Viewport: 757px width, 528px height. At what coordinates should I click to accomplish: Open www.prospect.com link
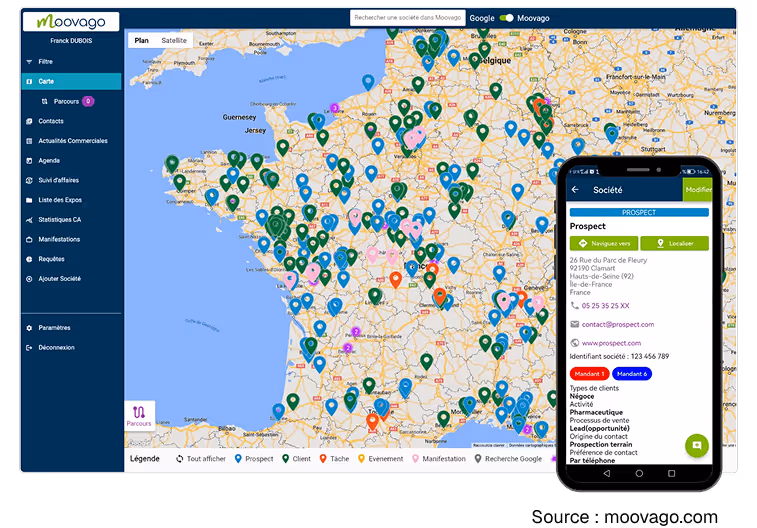tap(611, 343)
